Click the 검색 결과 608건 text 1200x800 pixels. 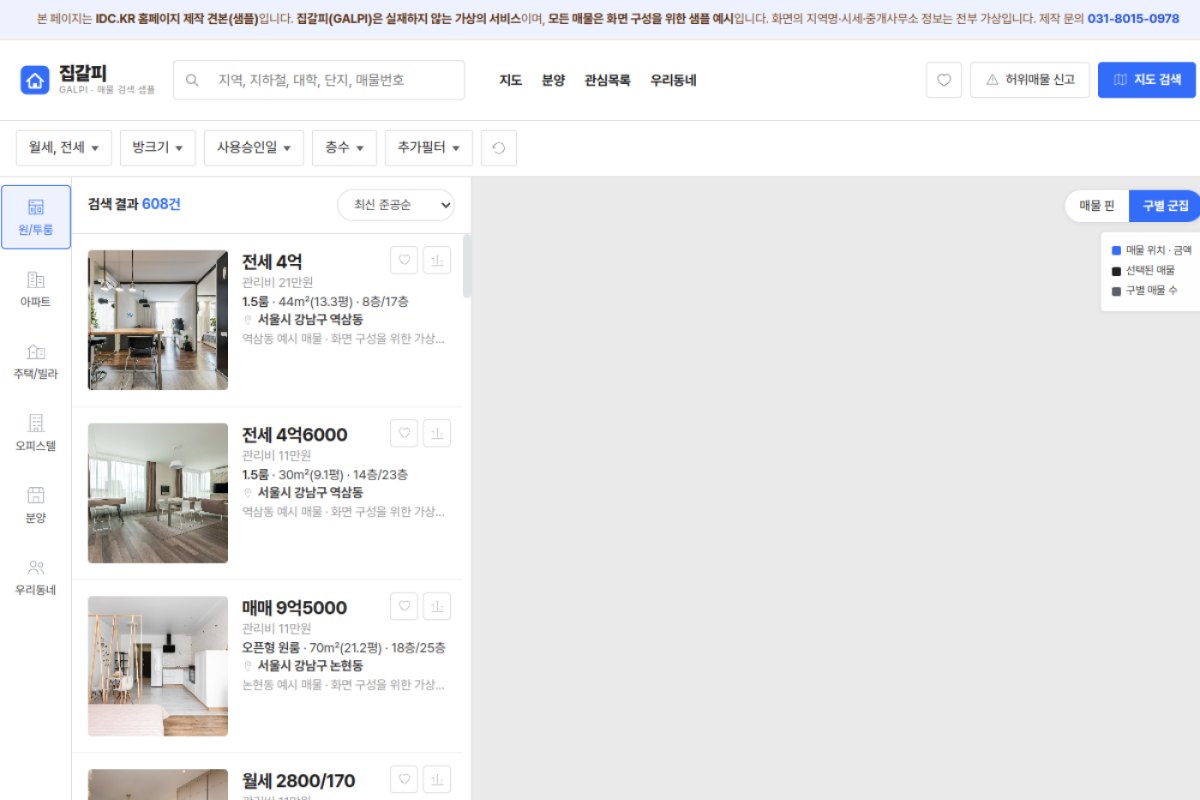134,204
